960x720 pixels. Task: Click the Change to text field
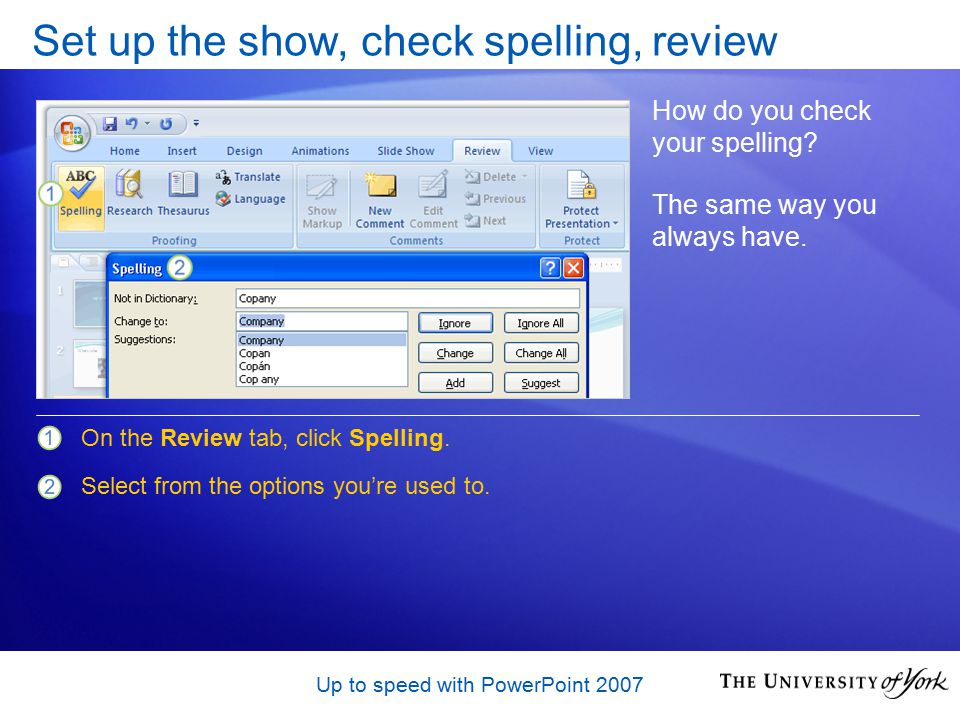click(x=321, y=321)
